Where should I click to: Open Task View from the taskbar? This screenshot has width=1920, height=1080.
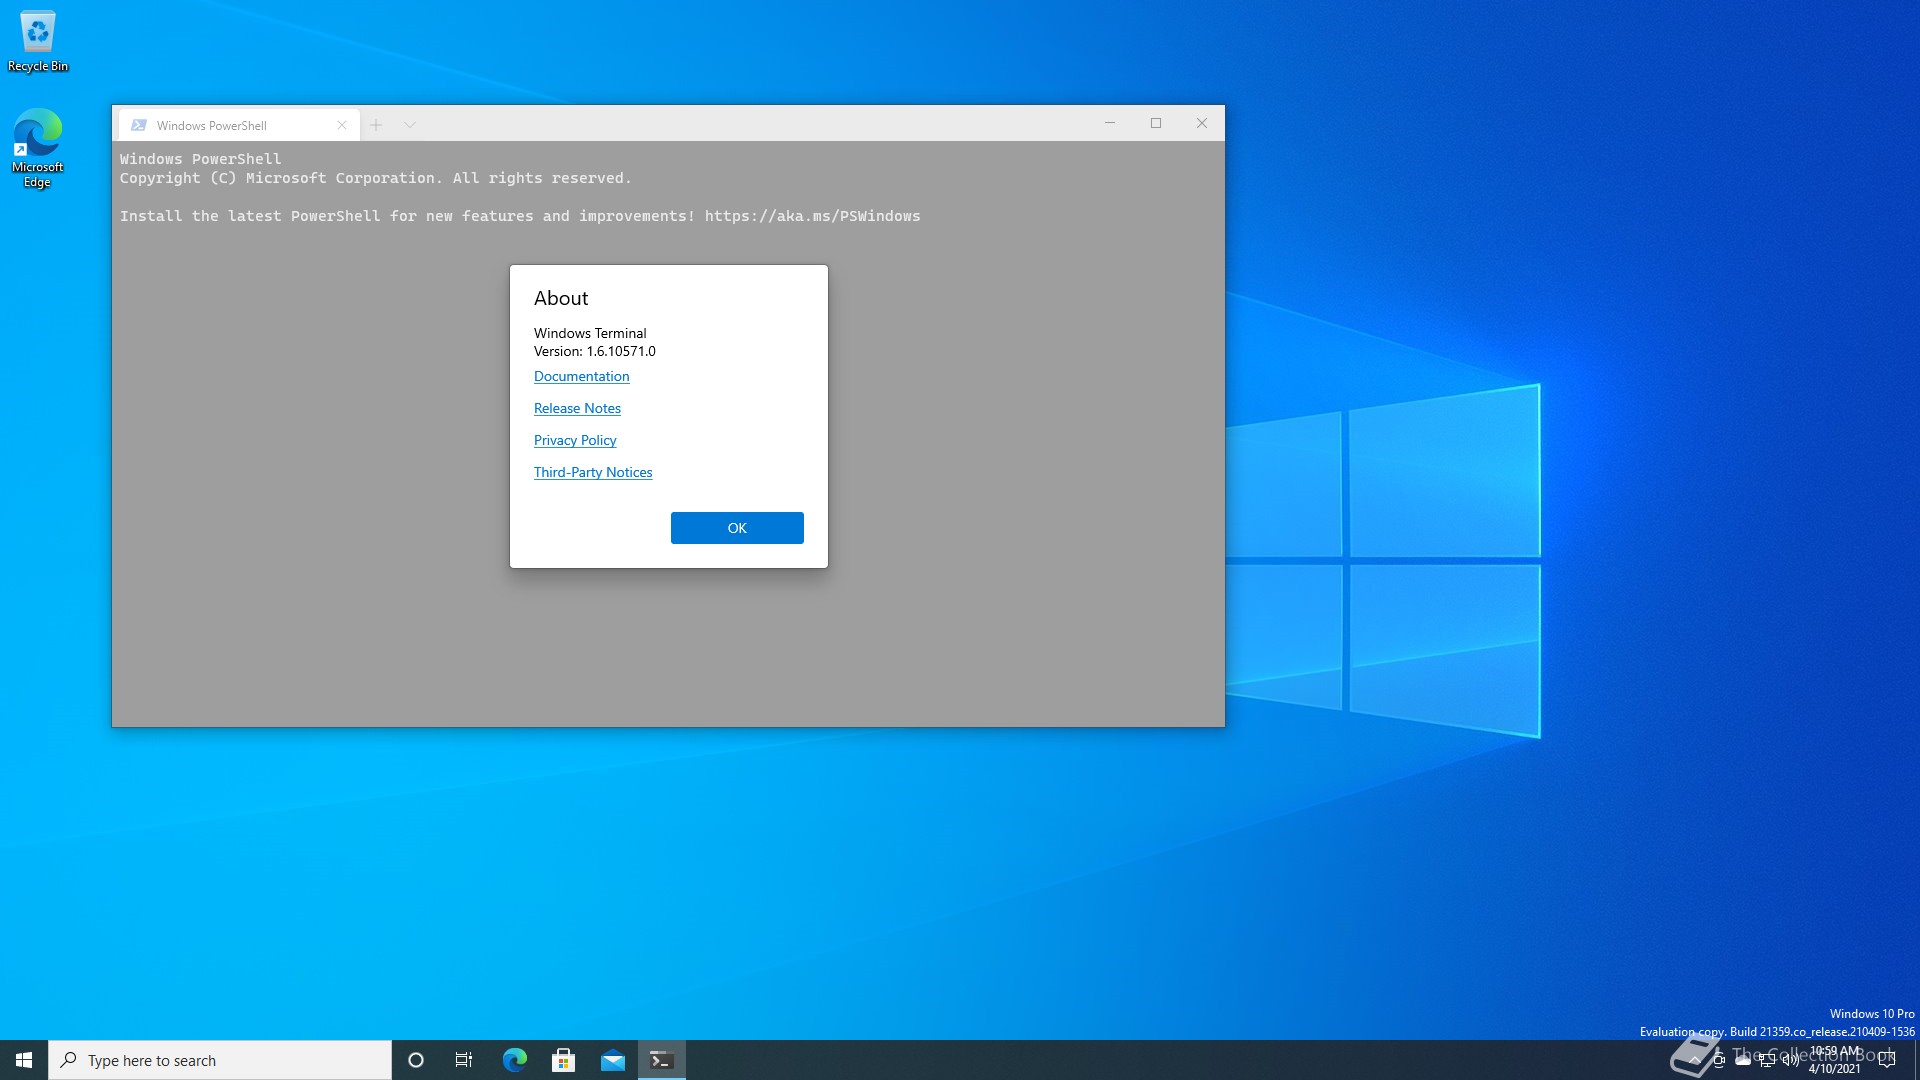464,1060
